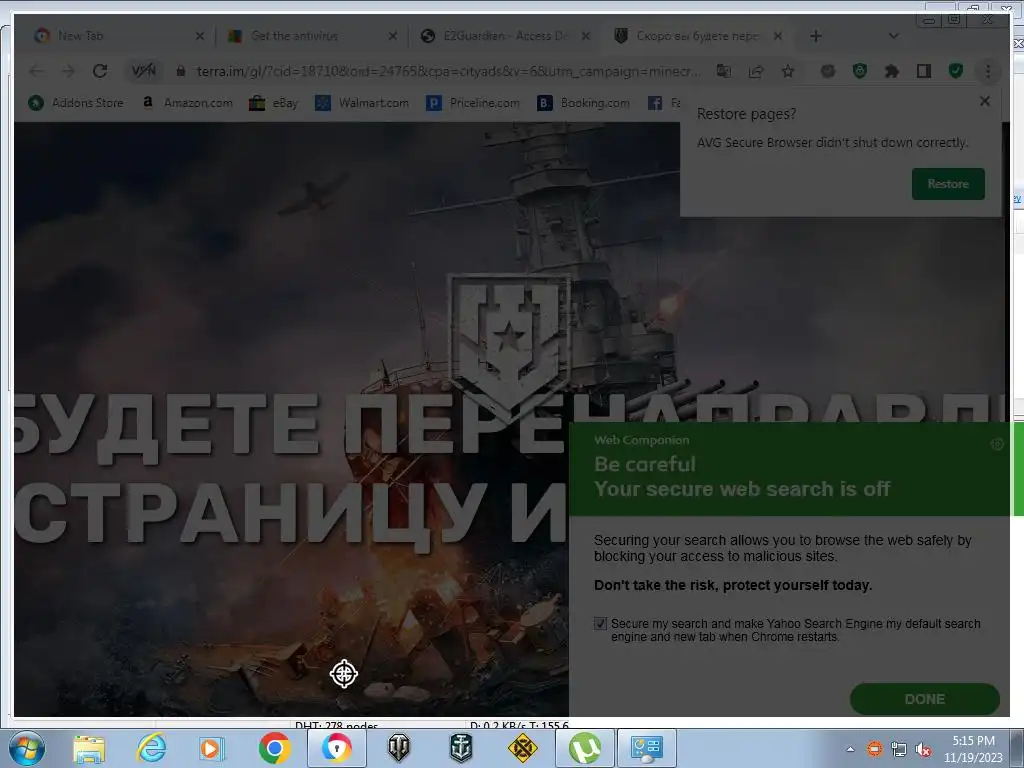The width and height of the screenshot is (1024, 768).
Task: Click the Restore button in popup
Action: (948, 184)
